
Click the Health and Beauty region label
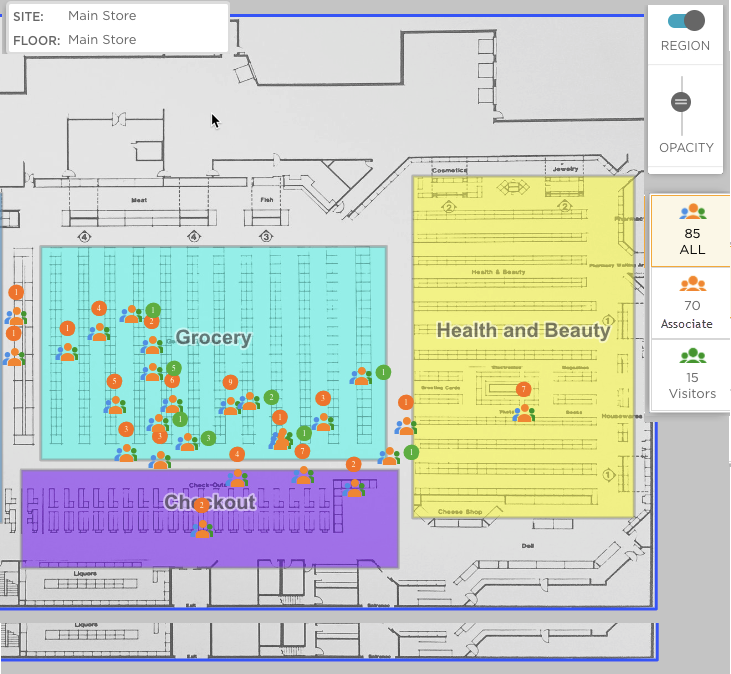[523, 330]
